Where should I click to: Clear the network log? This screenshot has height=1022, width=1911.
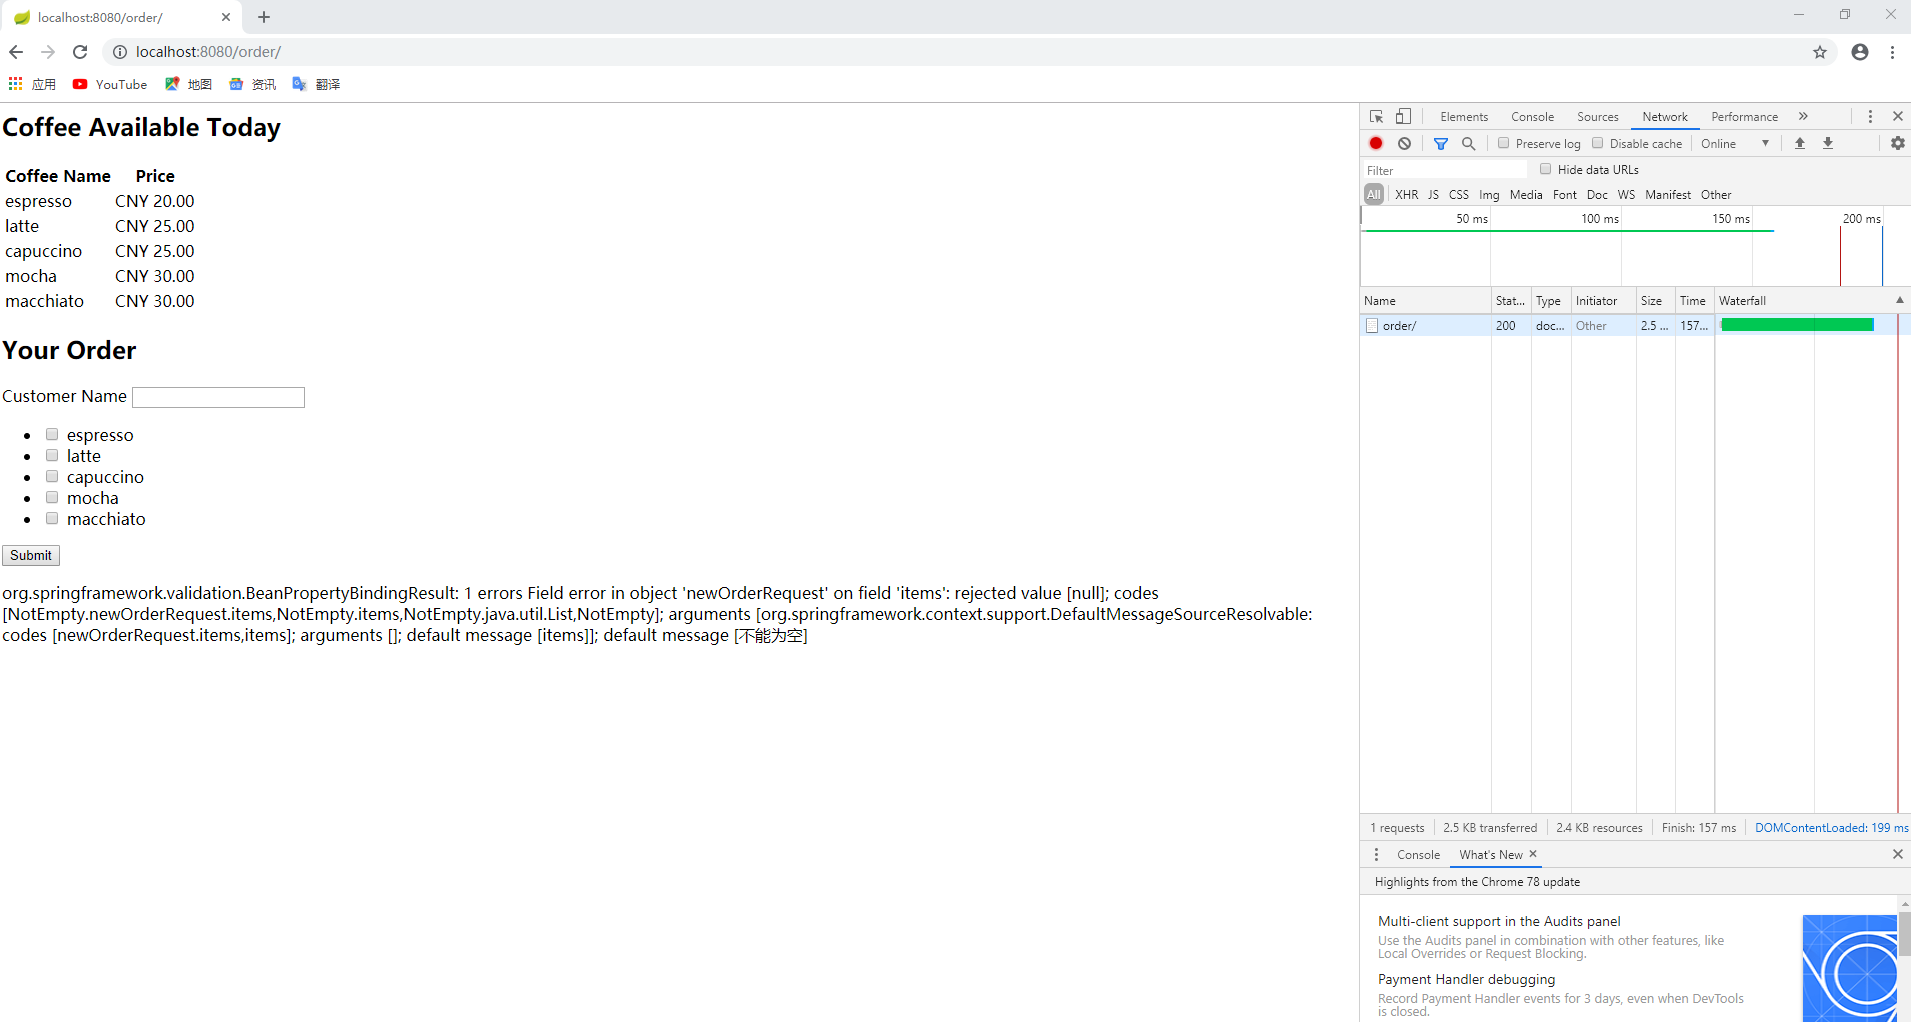1404,143
